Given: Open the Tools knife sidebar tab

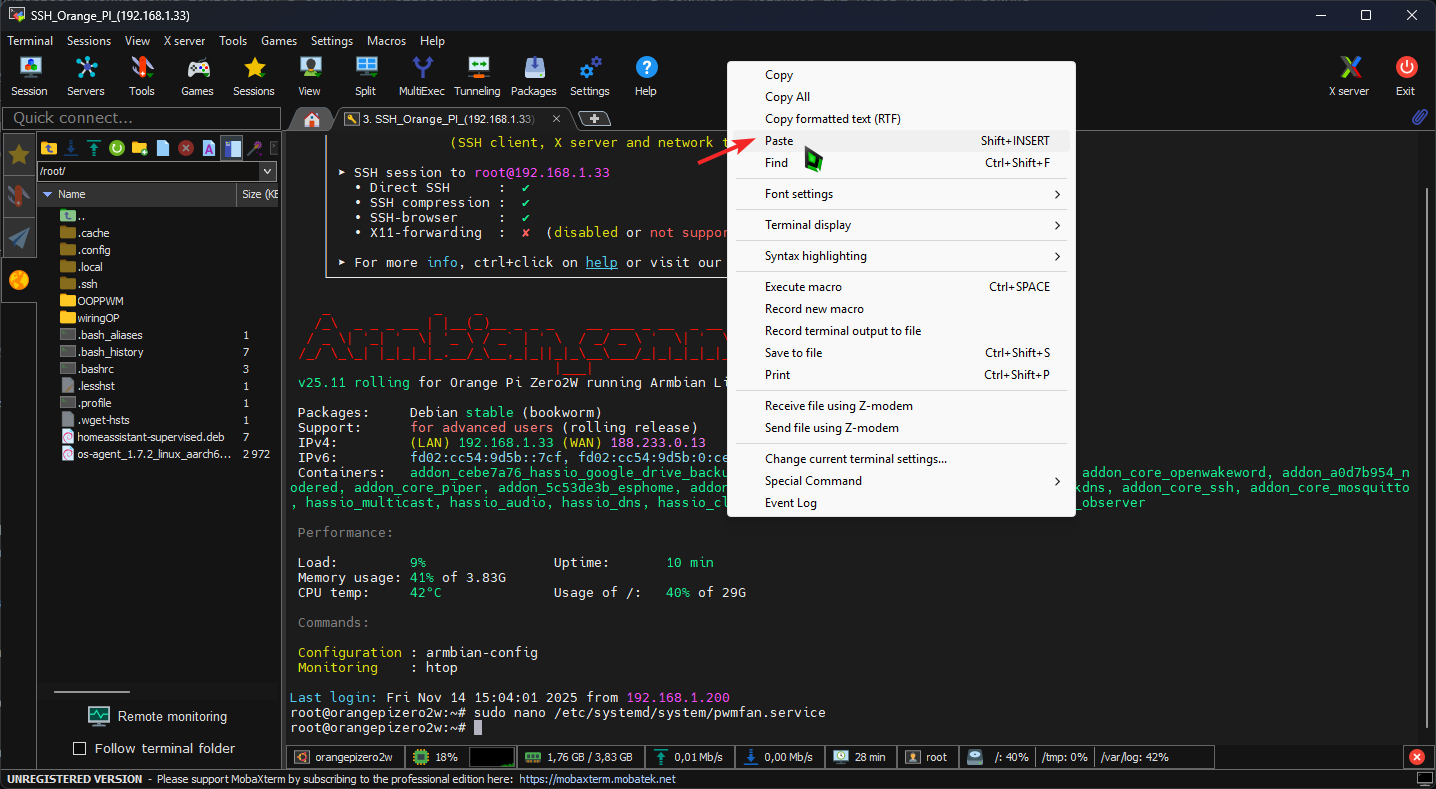Looking at the screenshot, I should pyautogui.click(x=18, y=196).
